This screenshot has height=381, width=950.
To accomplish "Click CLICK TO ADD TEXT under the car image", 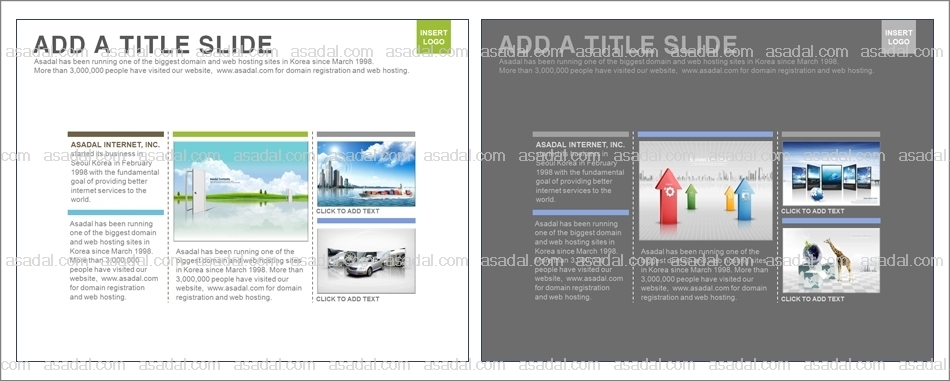I will tap(348, 299).
